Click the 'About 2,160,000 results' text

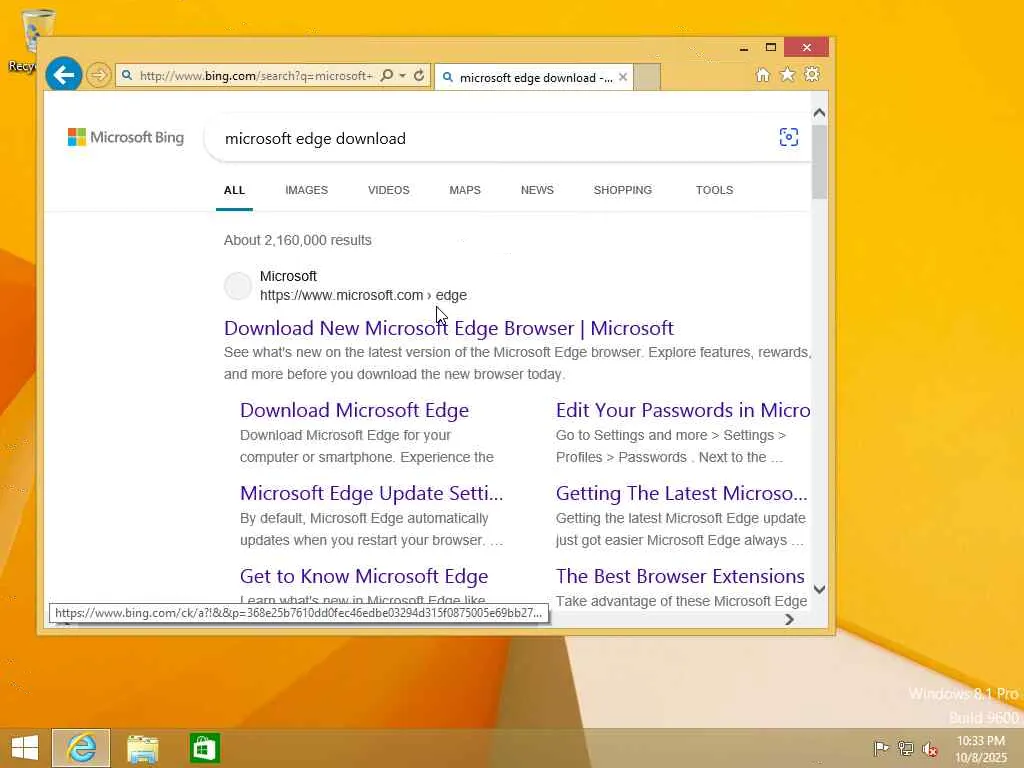298,240
